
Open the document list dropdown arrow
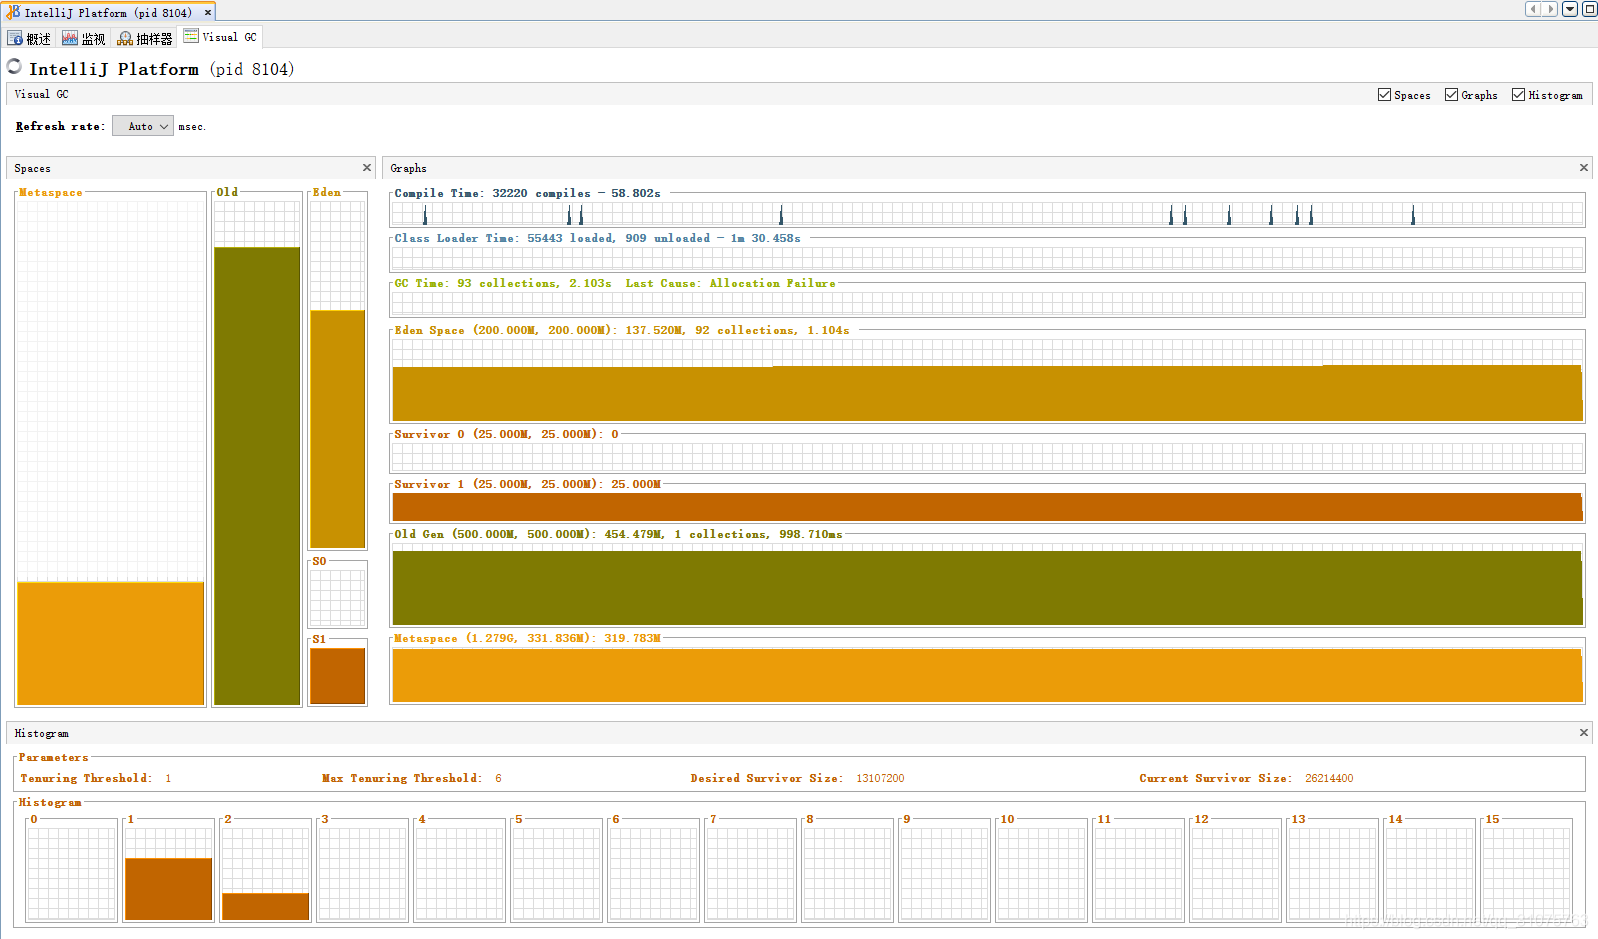pos(1570,9)
